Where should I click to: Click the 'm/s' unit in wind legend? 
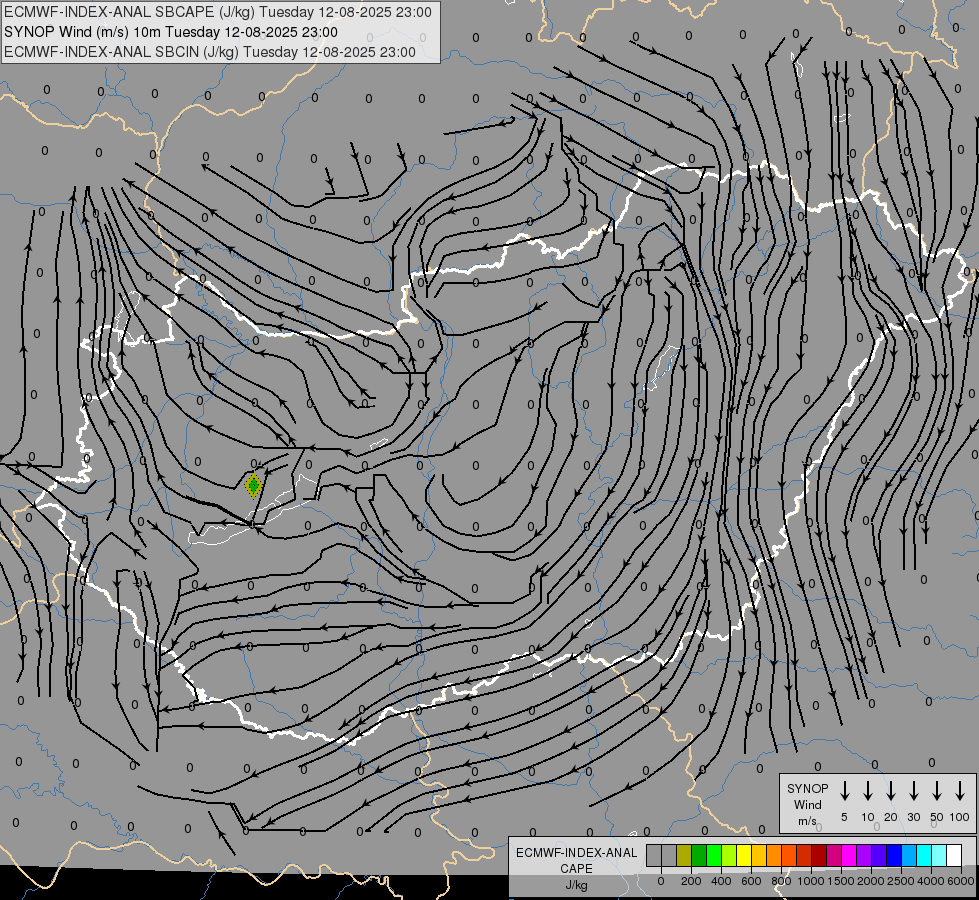807,821
